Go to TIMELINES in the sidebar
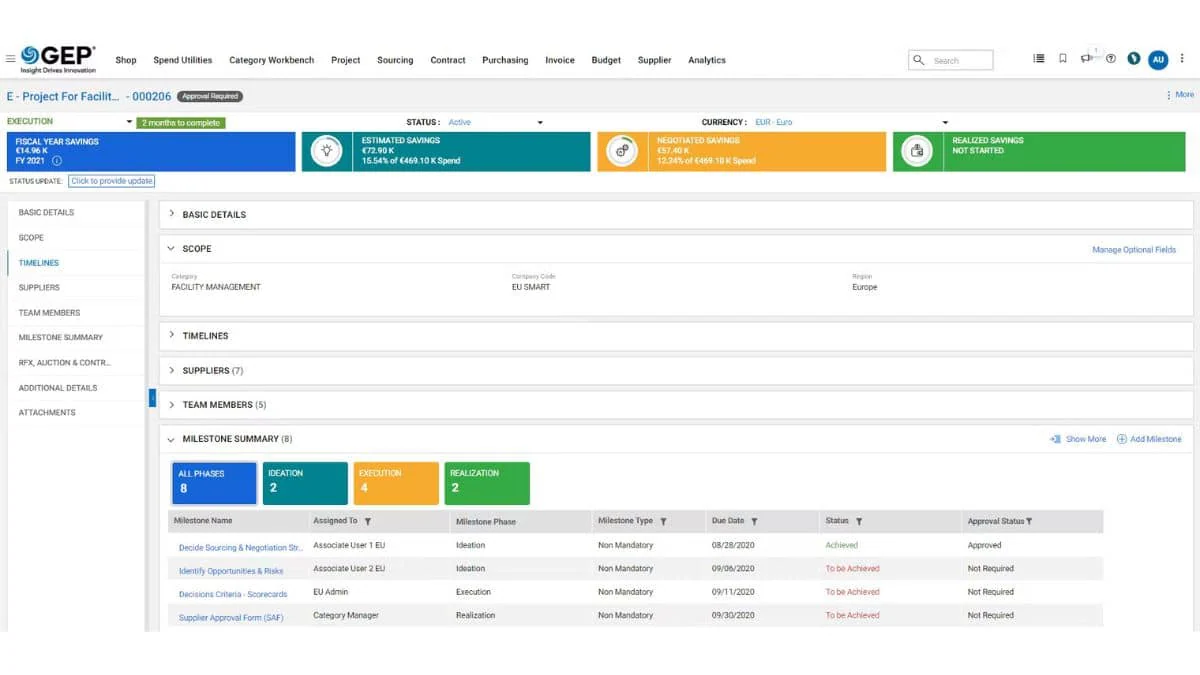The image size is (1200, 675). 39,263
